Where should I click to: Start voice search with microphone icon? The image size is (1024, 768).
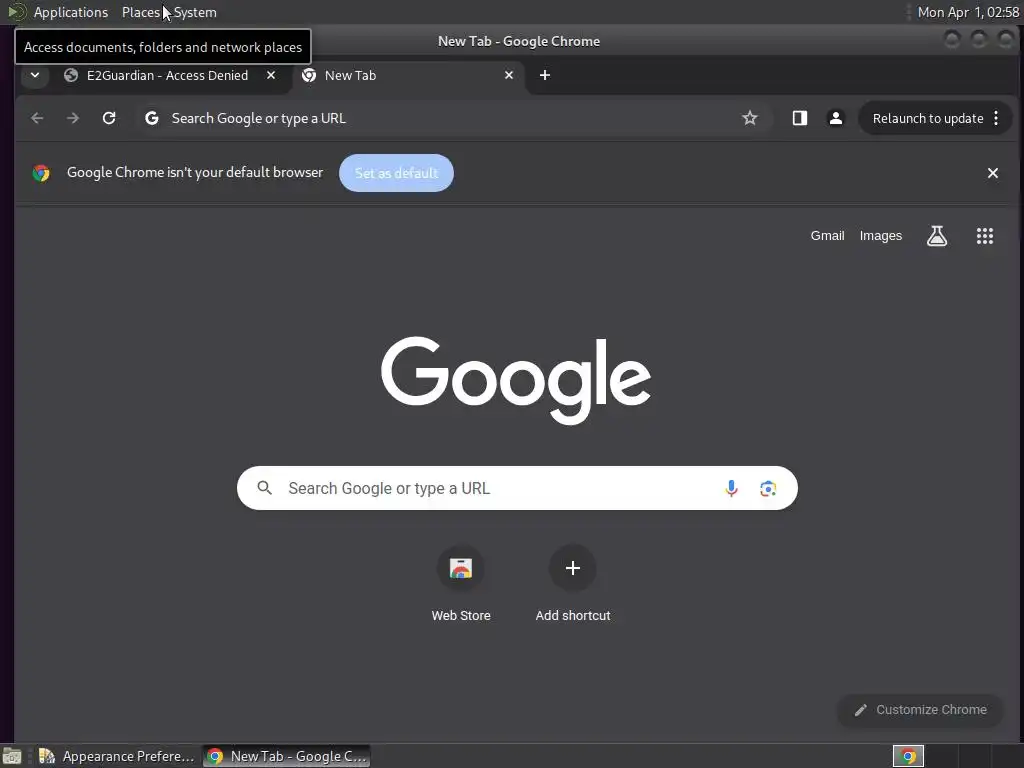point(731,488)
